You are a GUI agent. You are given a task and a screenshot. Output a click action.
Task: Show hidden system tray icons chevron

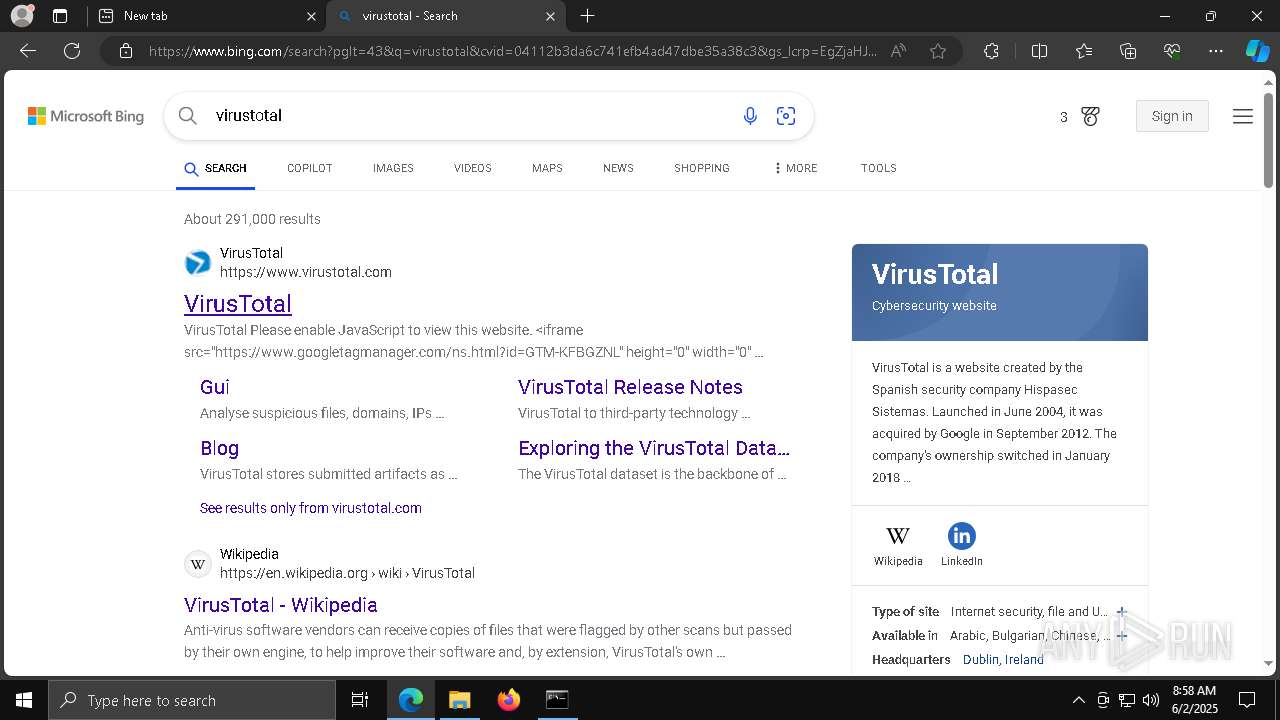pyautogui.click(x=1078, y=700)
